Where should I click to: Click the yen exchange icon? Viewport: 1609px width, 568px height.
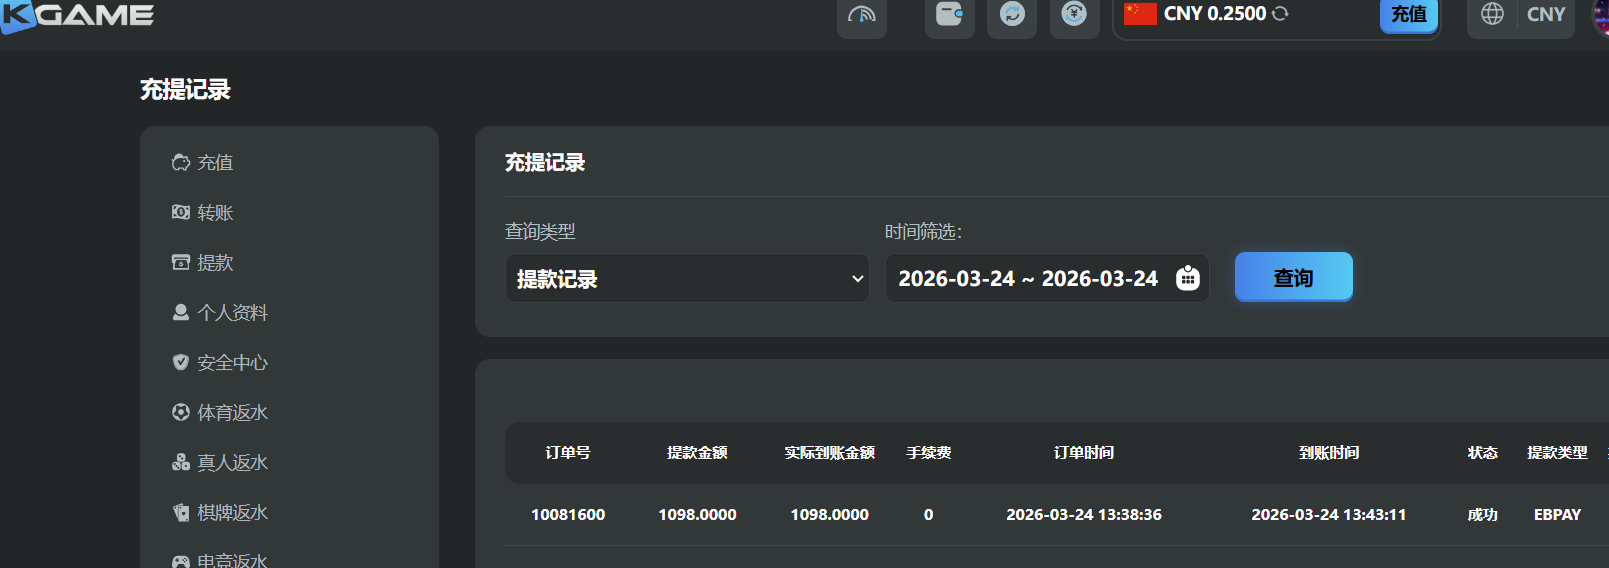coord(1074,15)
